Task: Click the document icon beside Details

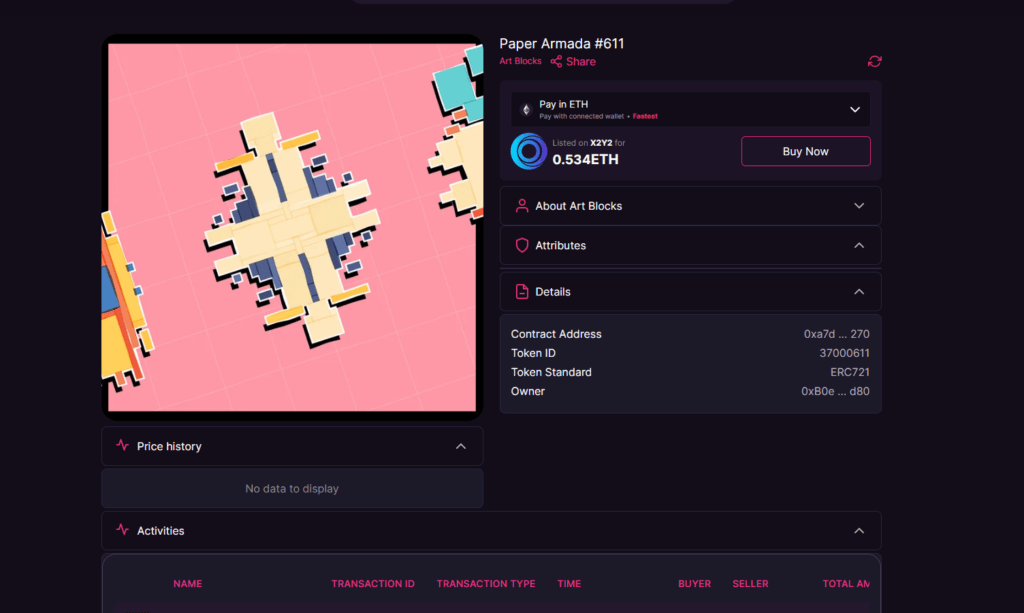Action: coord(521,292)
